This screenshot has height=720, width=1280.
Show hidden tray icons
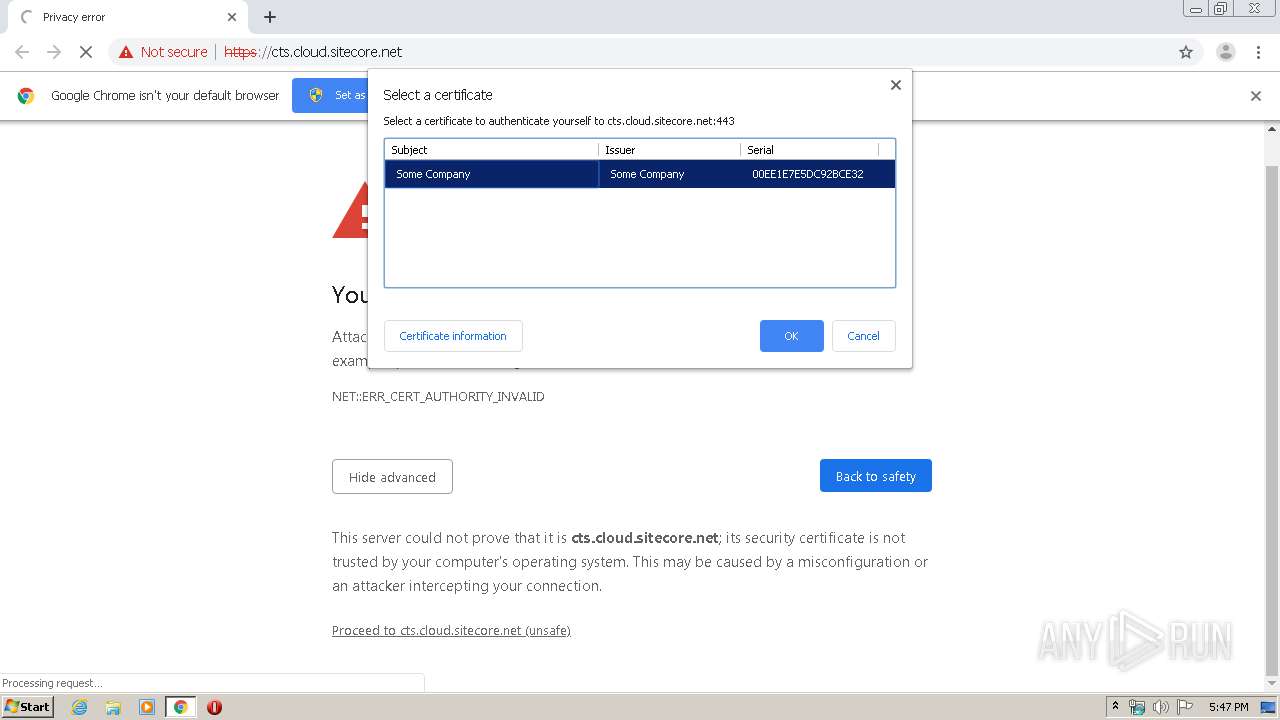1115,707
